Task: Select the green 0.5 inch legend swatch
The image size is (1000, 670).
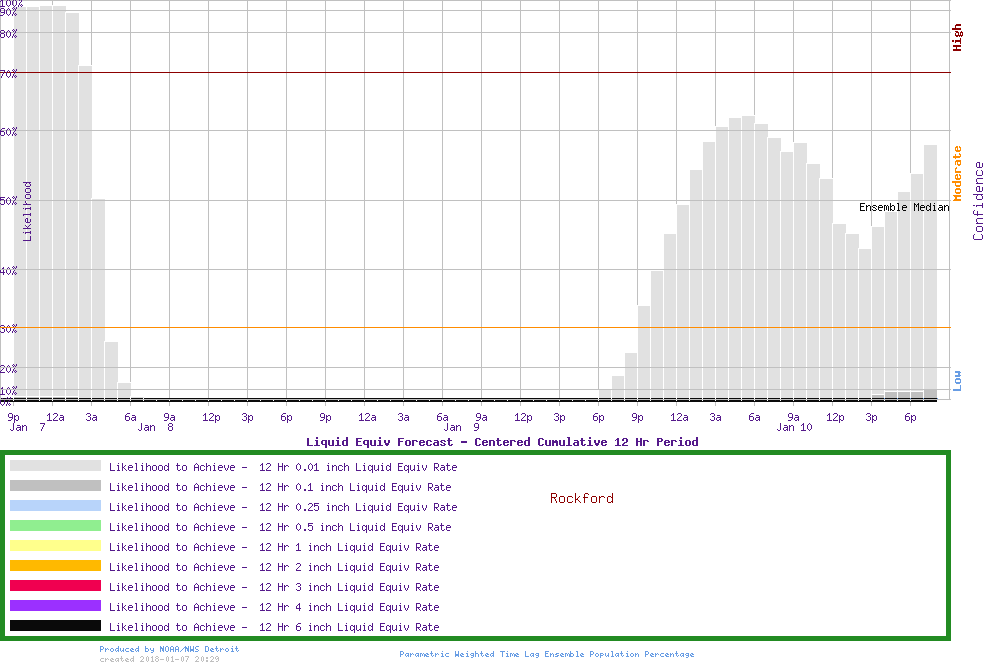Action: (55, 526)
